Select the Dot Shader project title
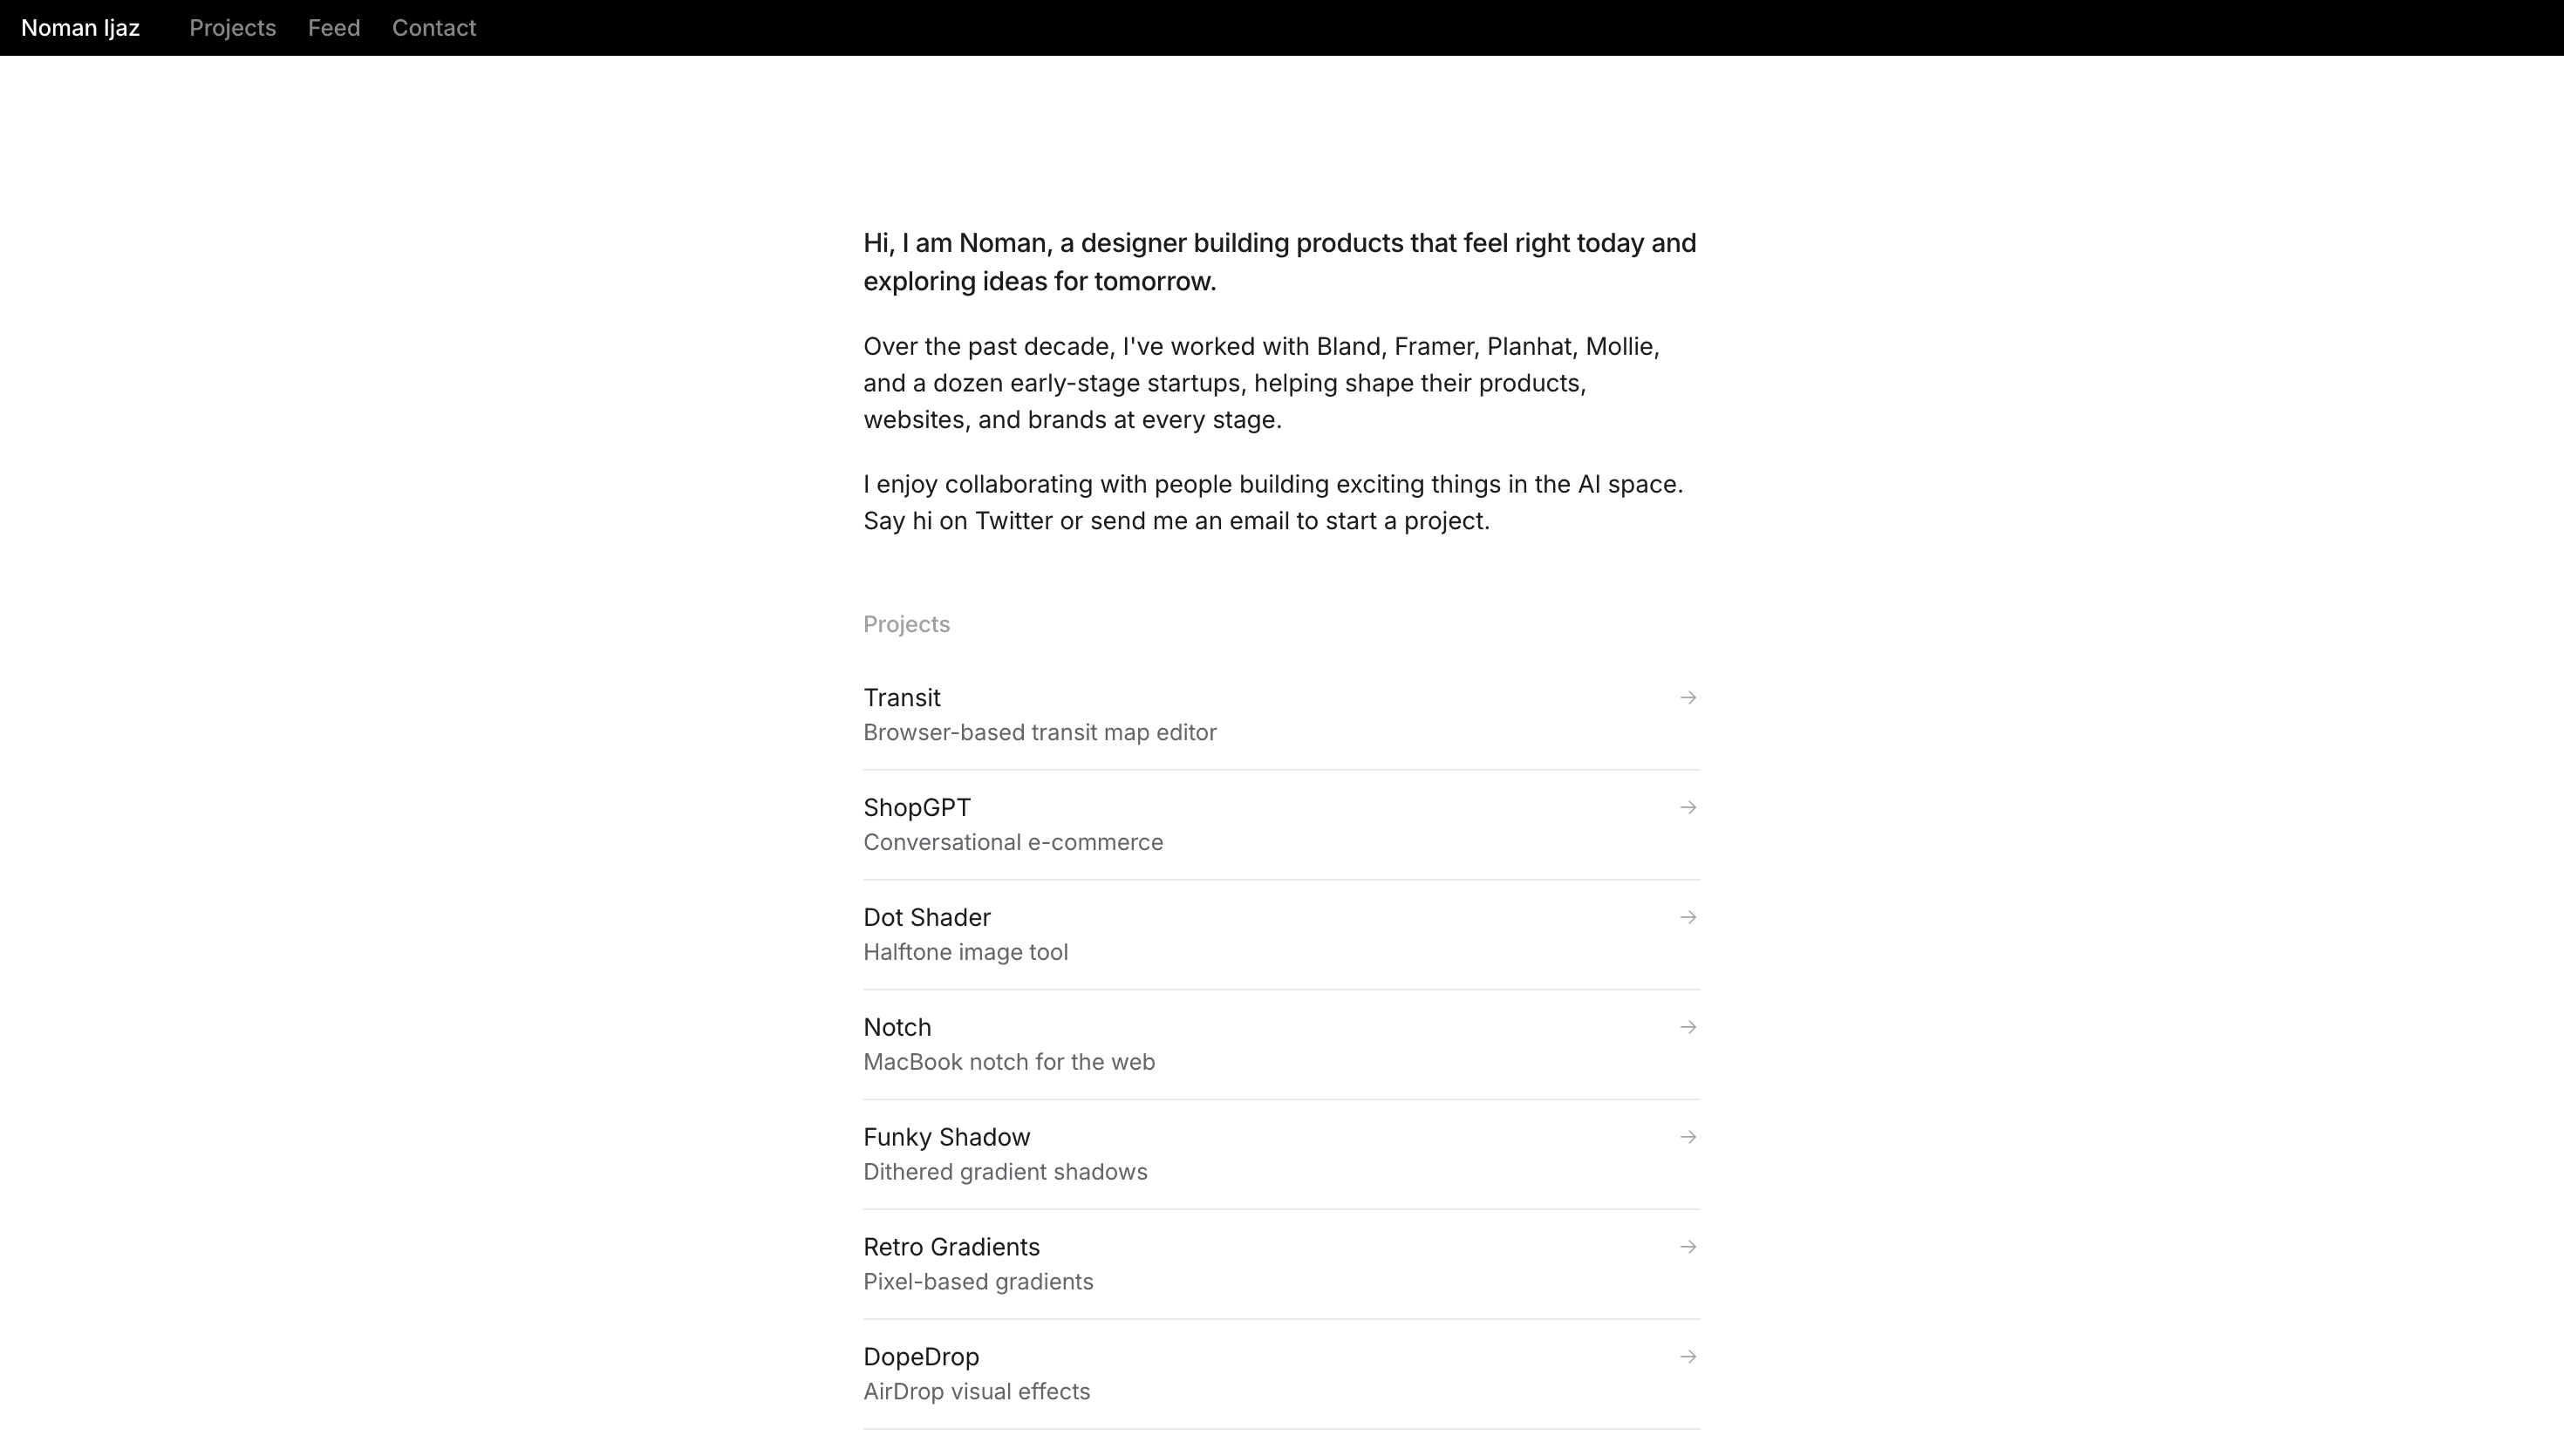The width and height of the screenshot is (2564, 1456). [927, 918]
